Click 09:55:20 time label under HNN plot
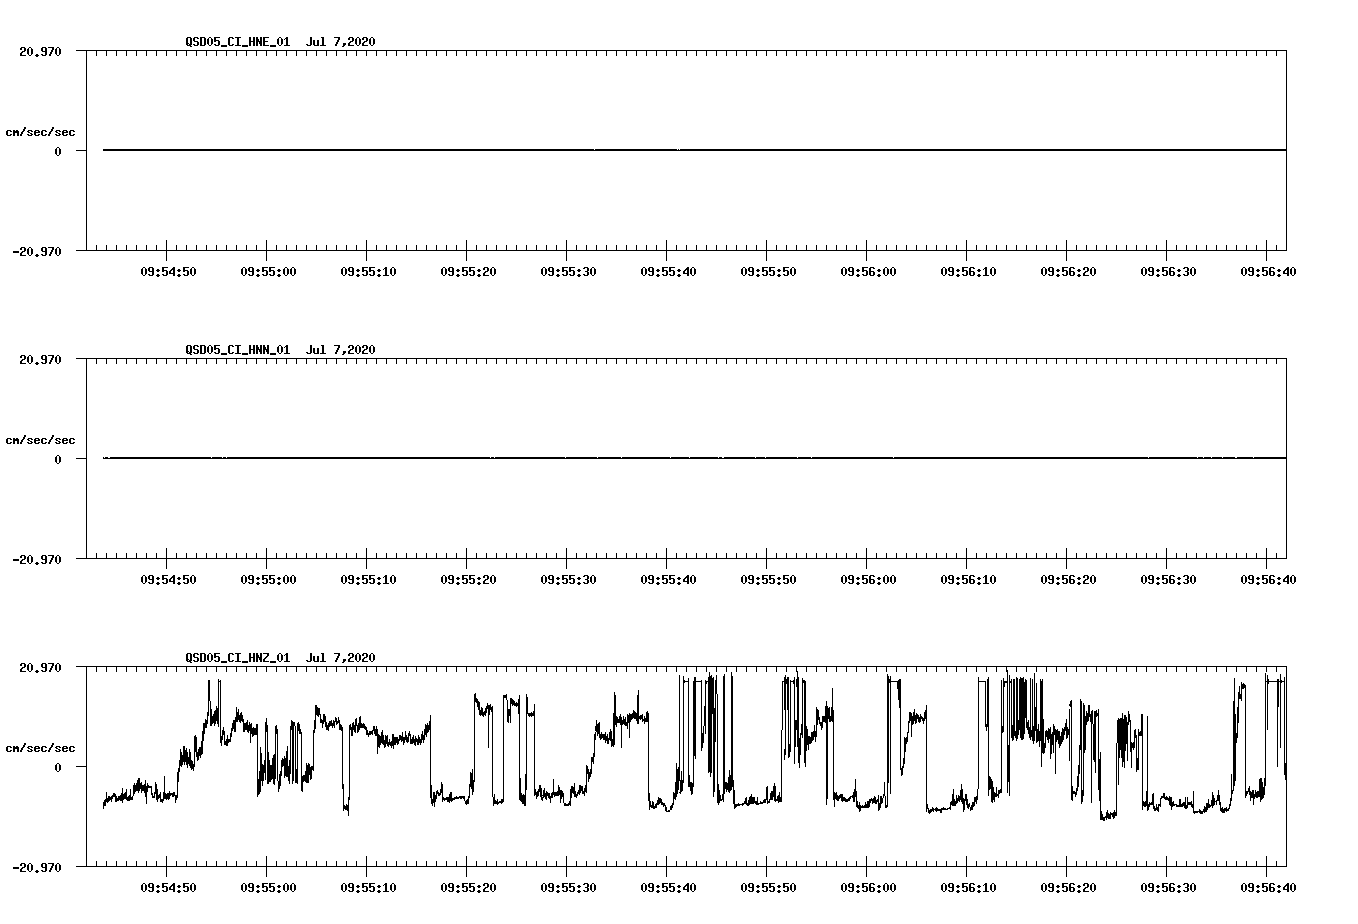 468,579
